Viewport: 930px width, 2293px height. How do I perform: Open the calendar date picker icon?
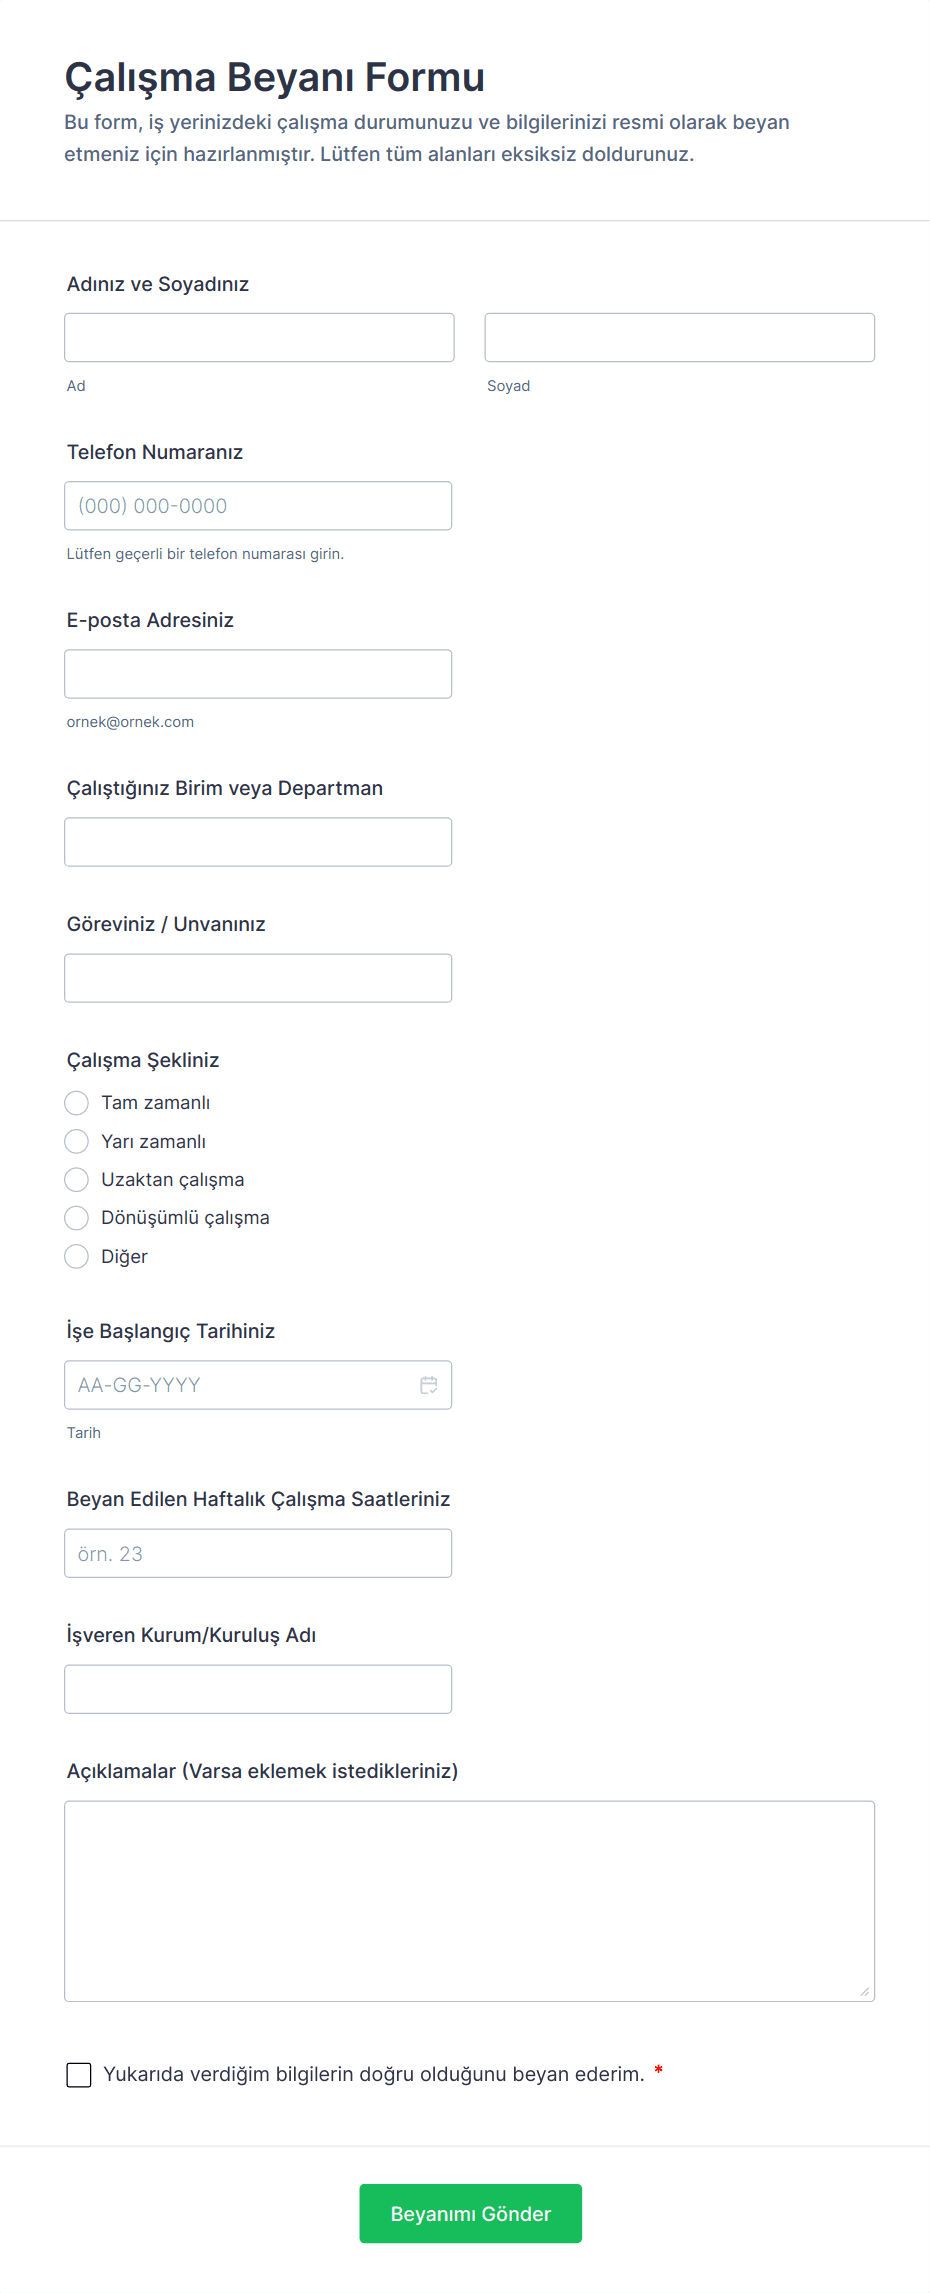point(429,1385)
